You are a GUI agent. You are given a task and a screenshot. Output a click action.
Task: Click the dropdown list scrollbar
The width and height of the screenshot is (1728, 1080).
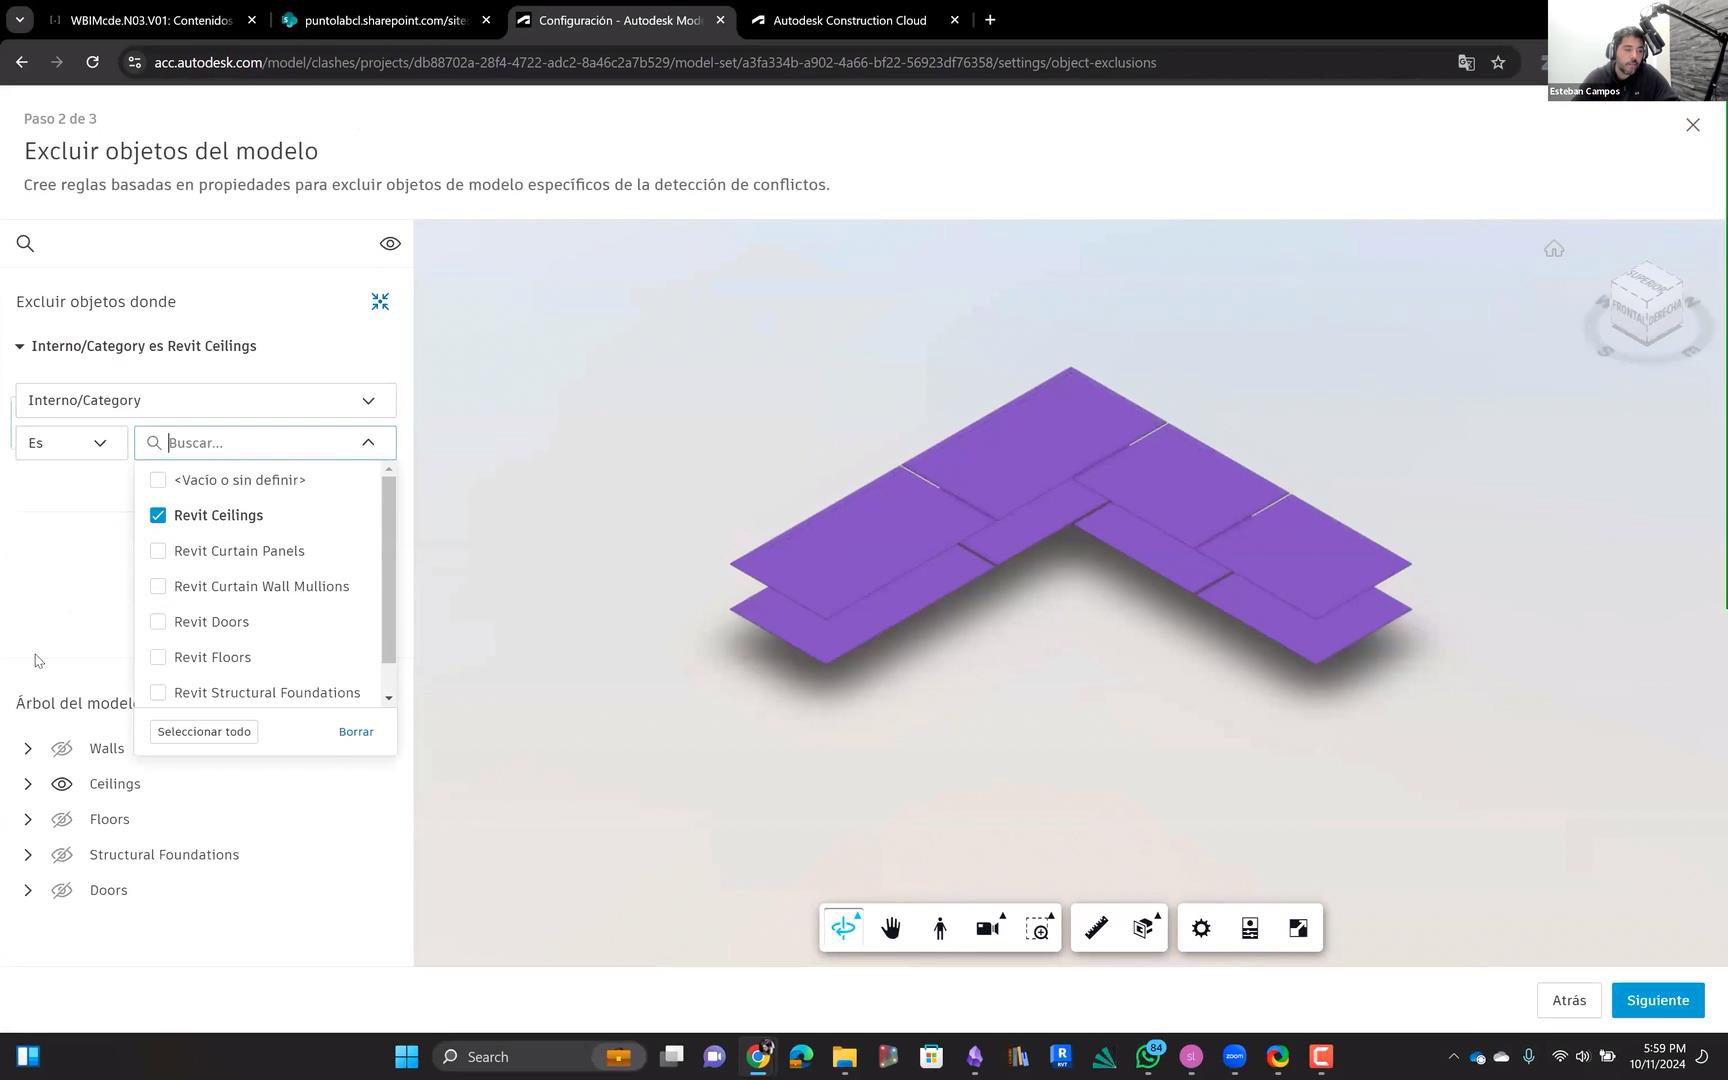point(389,570)
